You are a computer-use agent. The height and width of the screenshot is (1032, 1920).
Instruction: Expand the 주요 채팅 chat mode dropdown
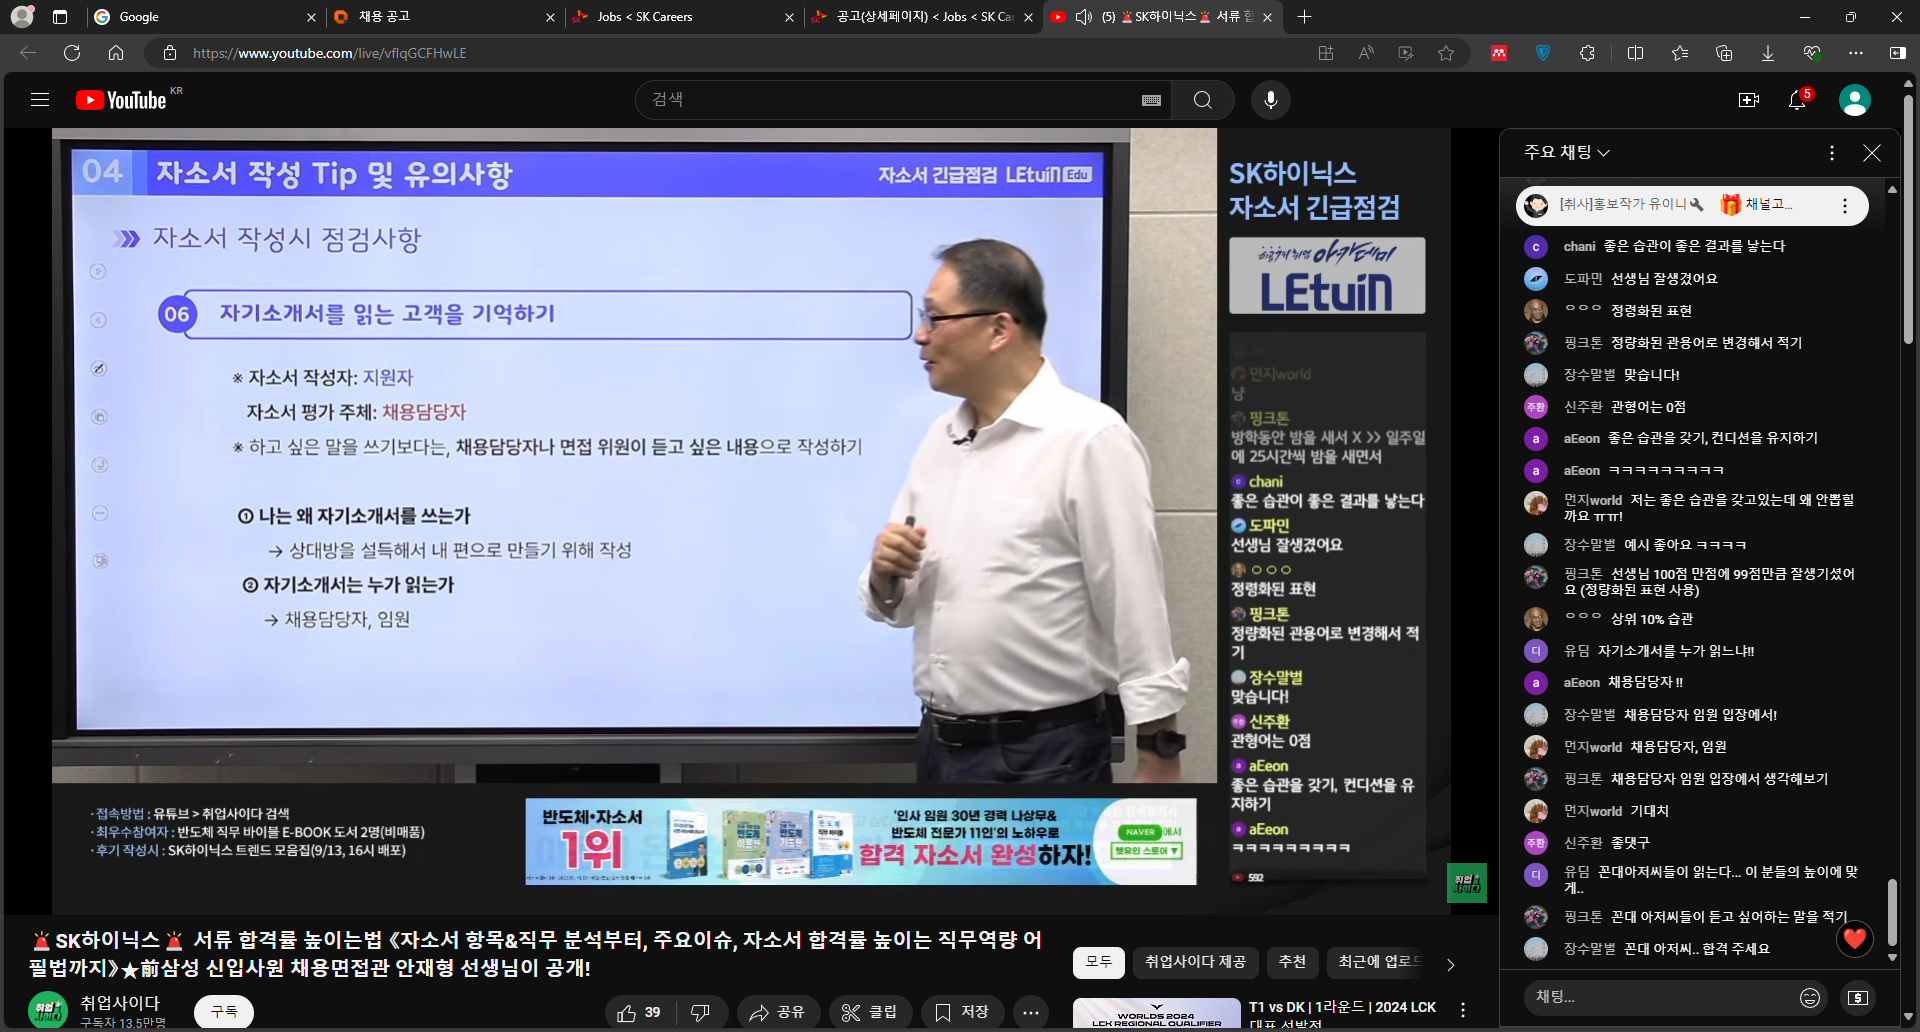click(1567, 152)
